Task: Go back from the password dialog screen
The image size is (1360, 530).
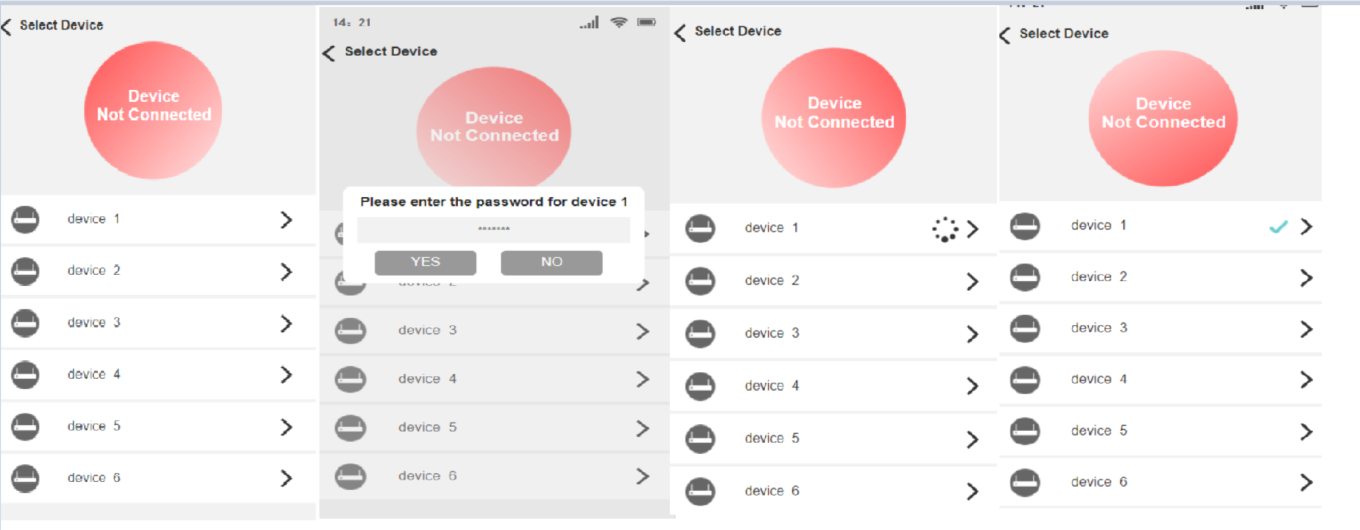Action: pos(329,53)
